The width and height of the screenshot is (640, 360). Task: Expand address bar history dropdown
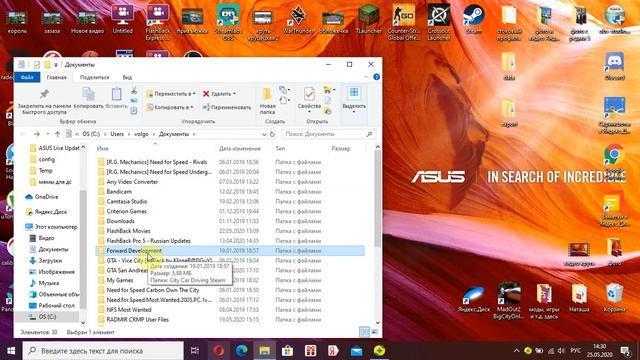[264, 134]
